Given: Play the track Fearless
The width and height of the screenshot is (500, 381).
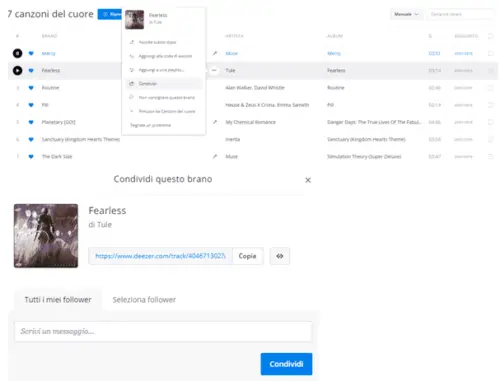Looking at the screenshot, I should tap(17, 70).
